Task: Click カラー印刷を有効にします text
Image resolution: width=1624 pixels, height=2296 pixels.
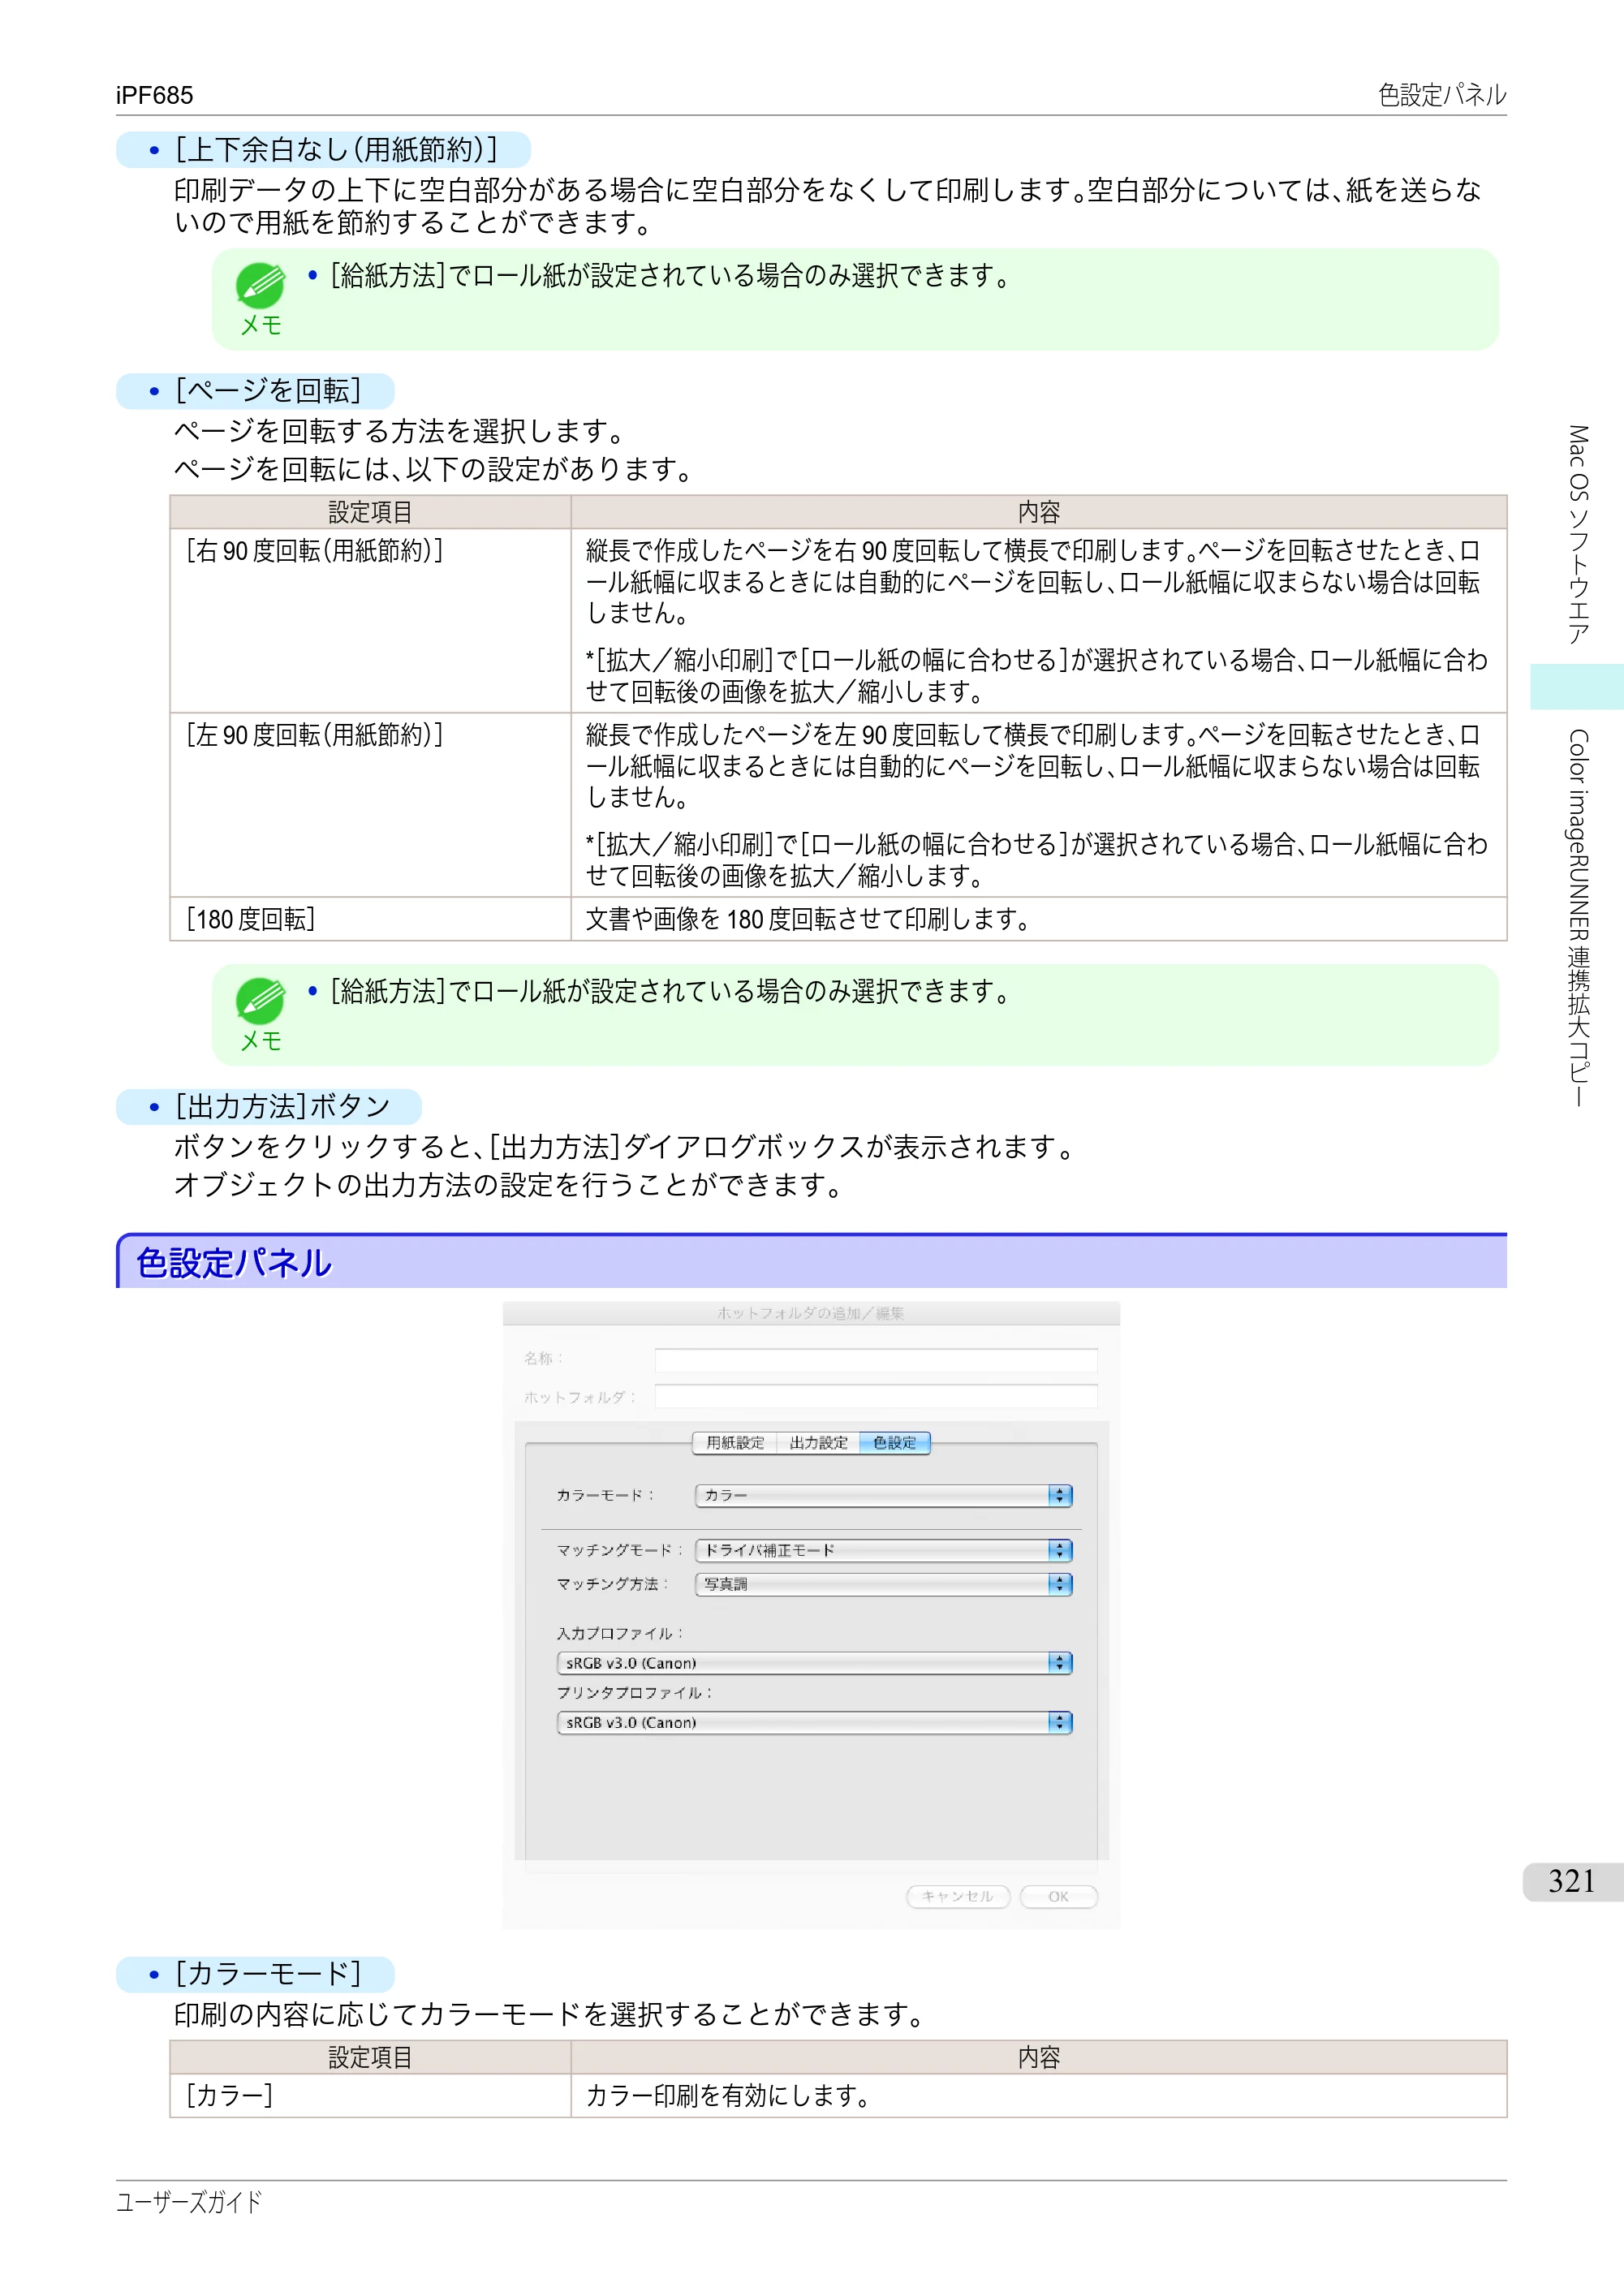Action: coord(728,2095)
